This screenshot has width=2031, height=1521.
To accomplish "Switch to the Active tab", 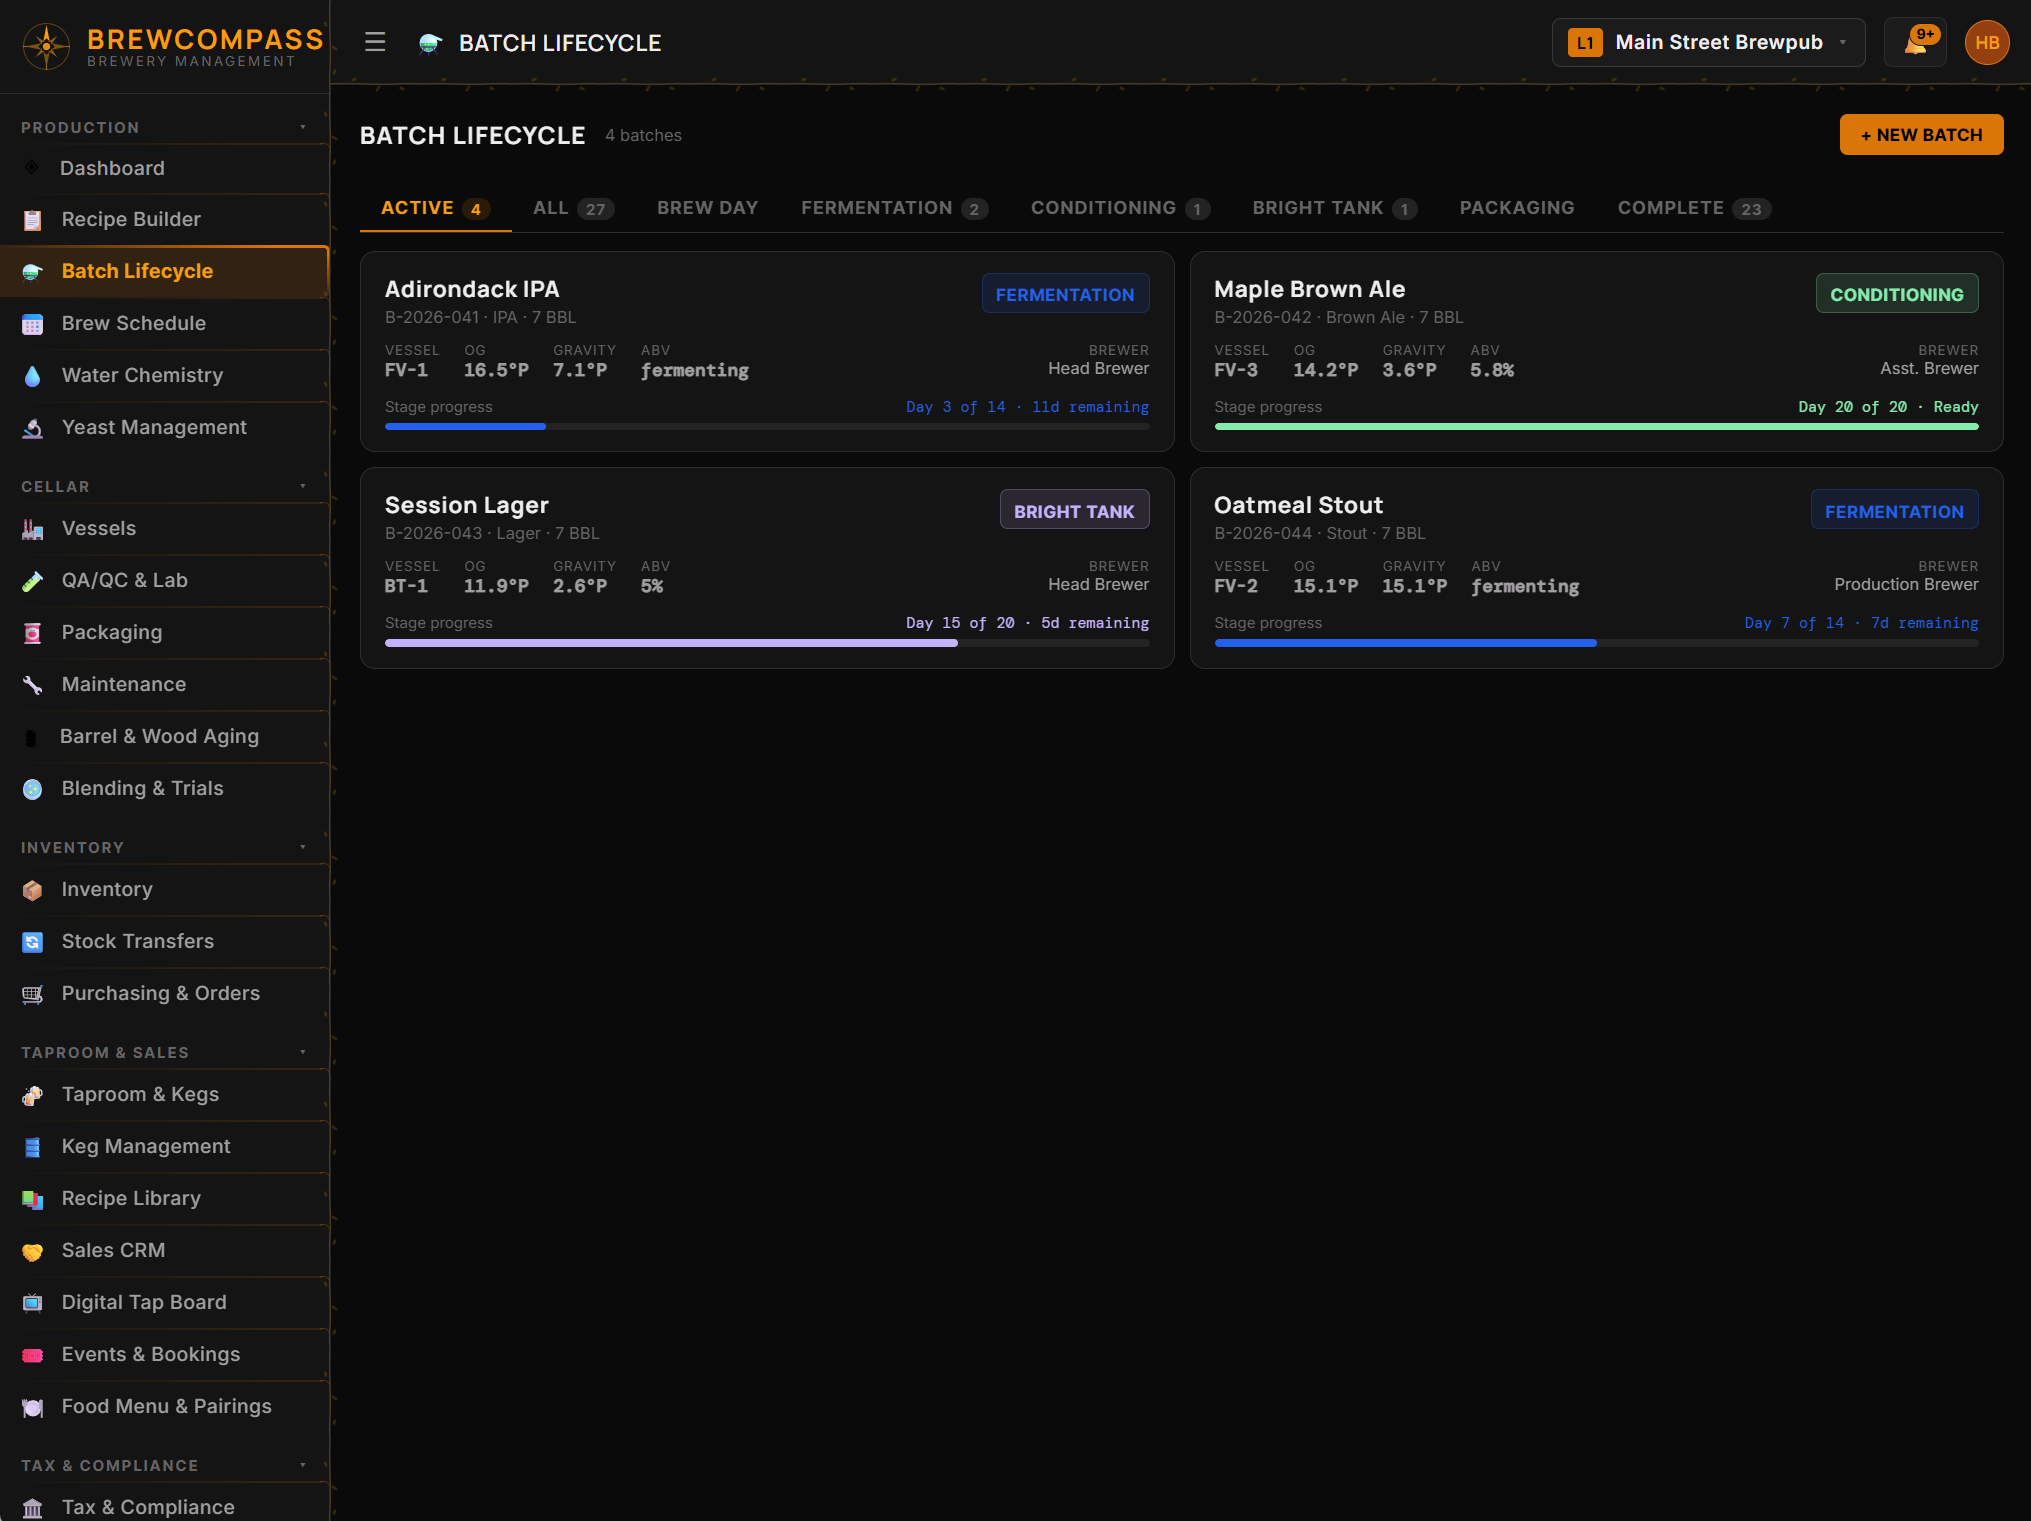I will [x=435, y=208].
